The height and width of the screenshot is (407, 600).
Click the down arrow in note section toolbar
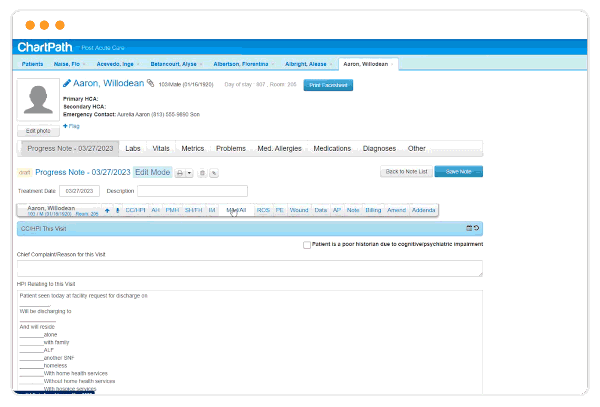pos(117,210)
